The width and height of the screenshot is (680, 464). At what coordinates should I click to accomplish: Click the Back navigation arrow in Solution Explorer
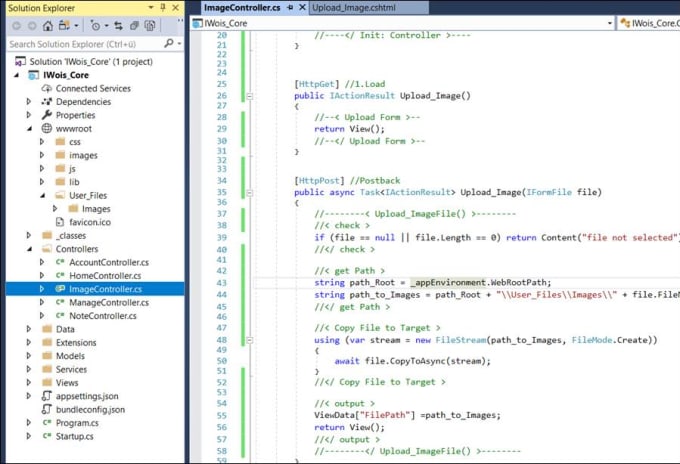[x=16, y=26]
